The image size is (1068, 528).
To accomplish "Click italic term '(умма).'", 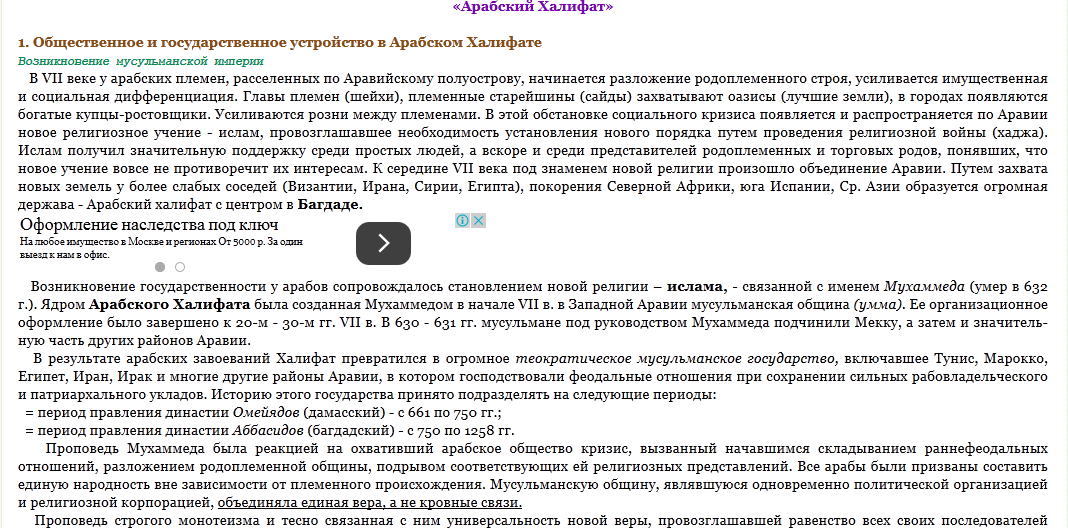I will 878,305.
